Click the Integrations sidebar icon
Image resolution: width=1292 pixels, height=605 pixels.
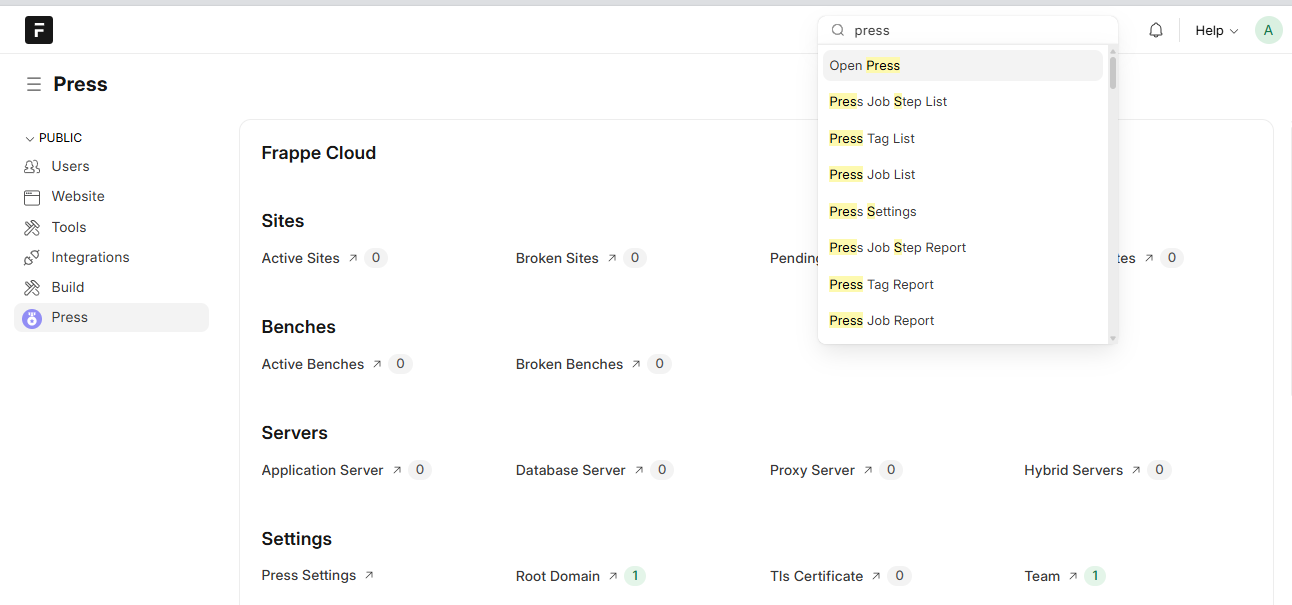point(32,258)
